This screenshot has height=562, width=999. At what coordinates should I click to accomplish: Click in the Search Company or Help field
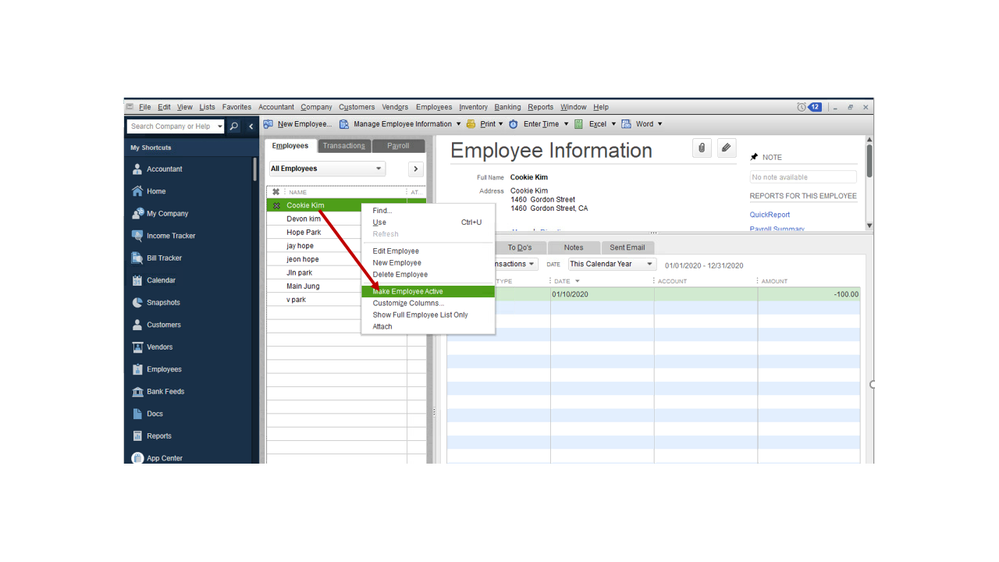click(x=171, y=126)
